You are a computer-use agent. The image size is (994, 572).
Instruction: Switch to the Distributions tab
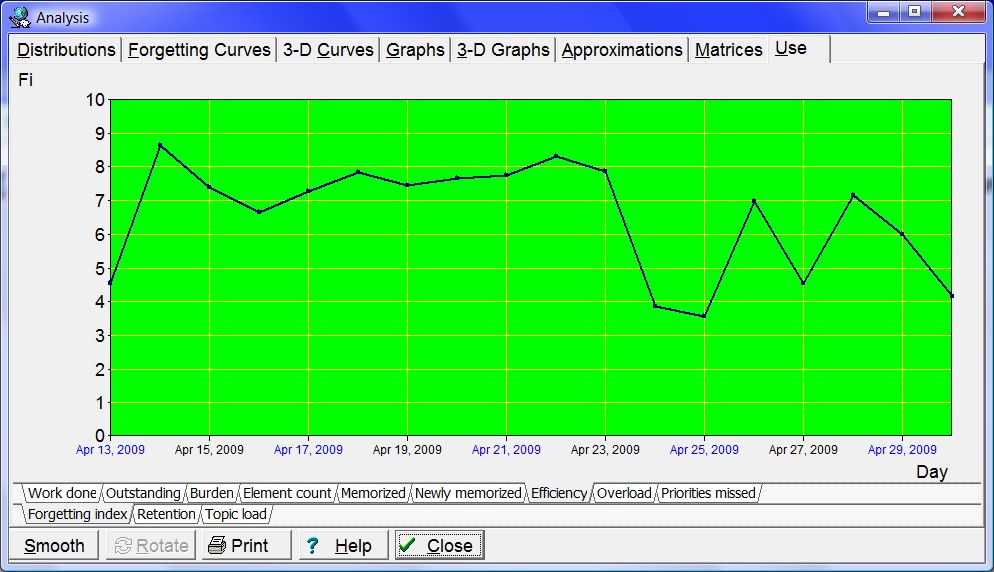(66, 50)
